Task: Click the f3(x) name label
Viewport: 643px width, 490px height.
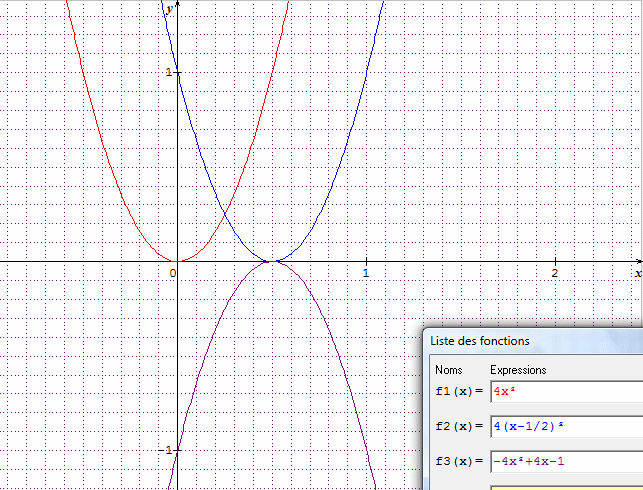Action: click(x=459, y=462)
